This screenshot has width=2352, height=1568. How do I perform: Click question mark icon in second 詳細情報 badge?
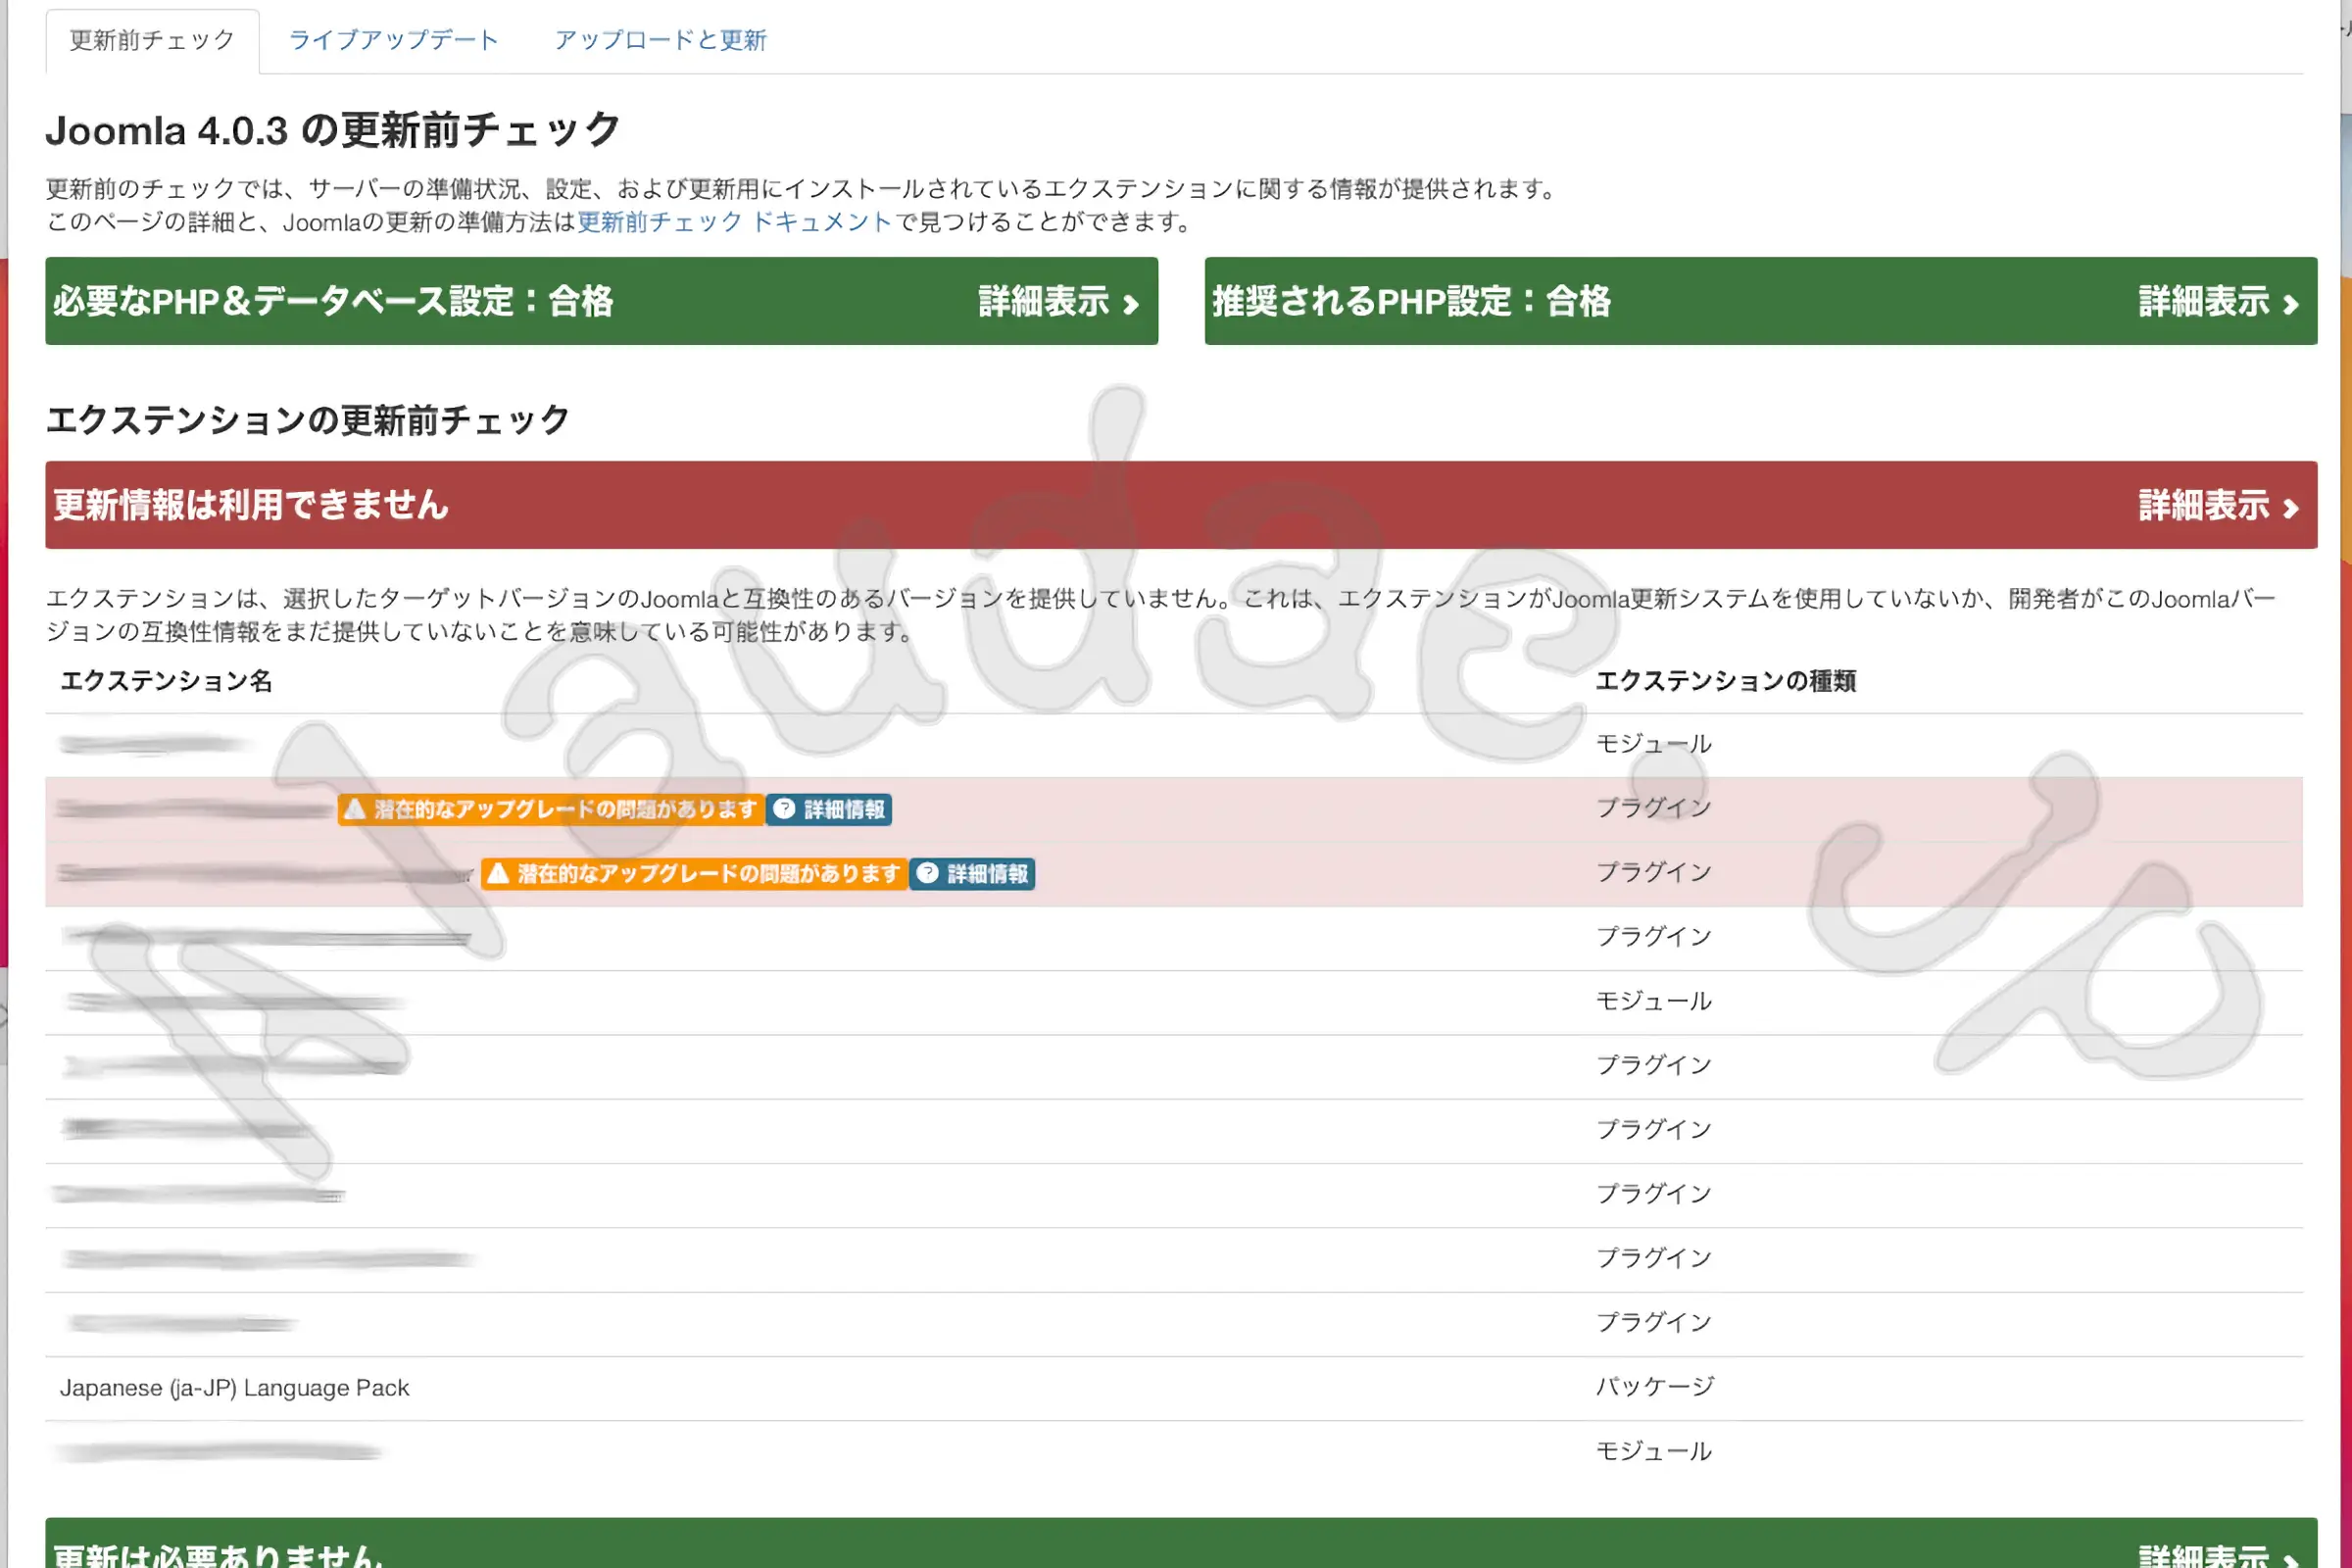[928, 873]
